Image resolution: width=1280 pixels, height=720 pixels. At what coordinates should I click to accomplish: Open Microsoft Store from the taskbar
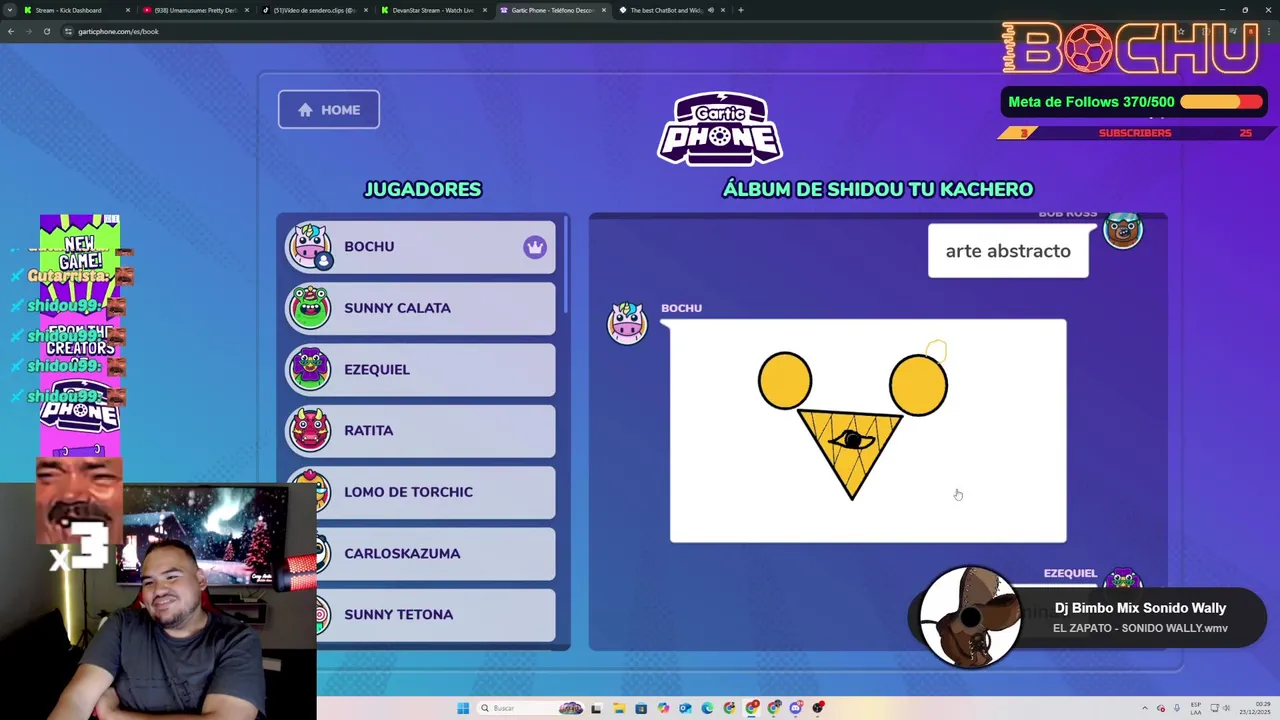(641, 708)
